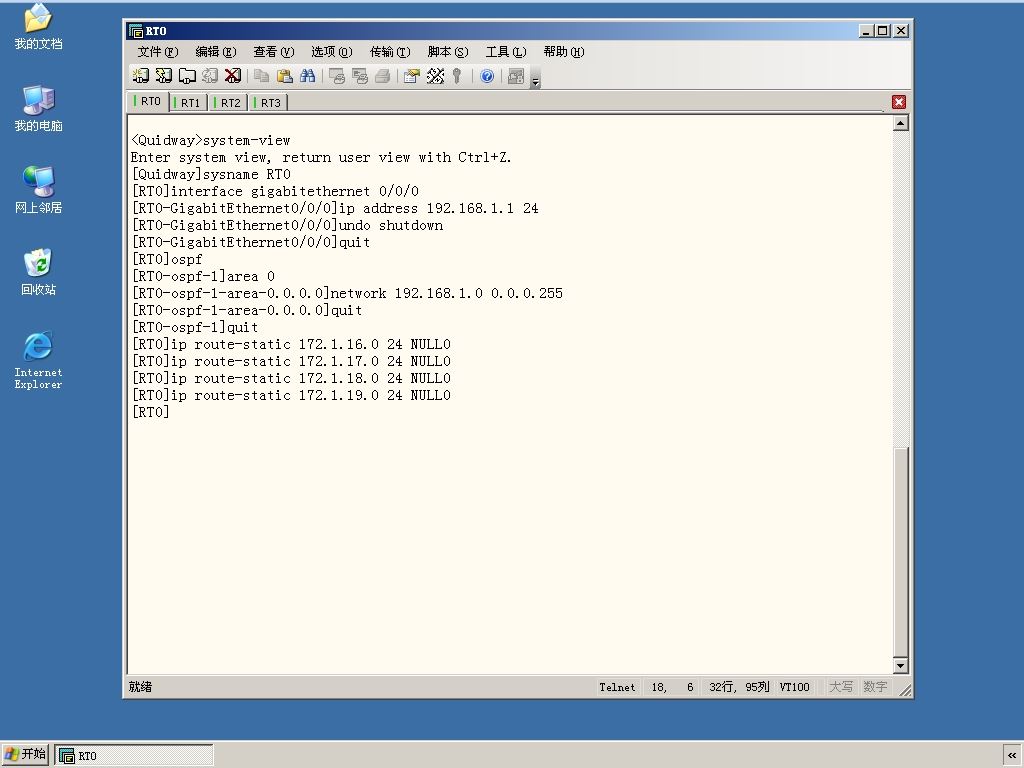Click the Quick Connect lightning icon

(164, 76)
